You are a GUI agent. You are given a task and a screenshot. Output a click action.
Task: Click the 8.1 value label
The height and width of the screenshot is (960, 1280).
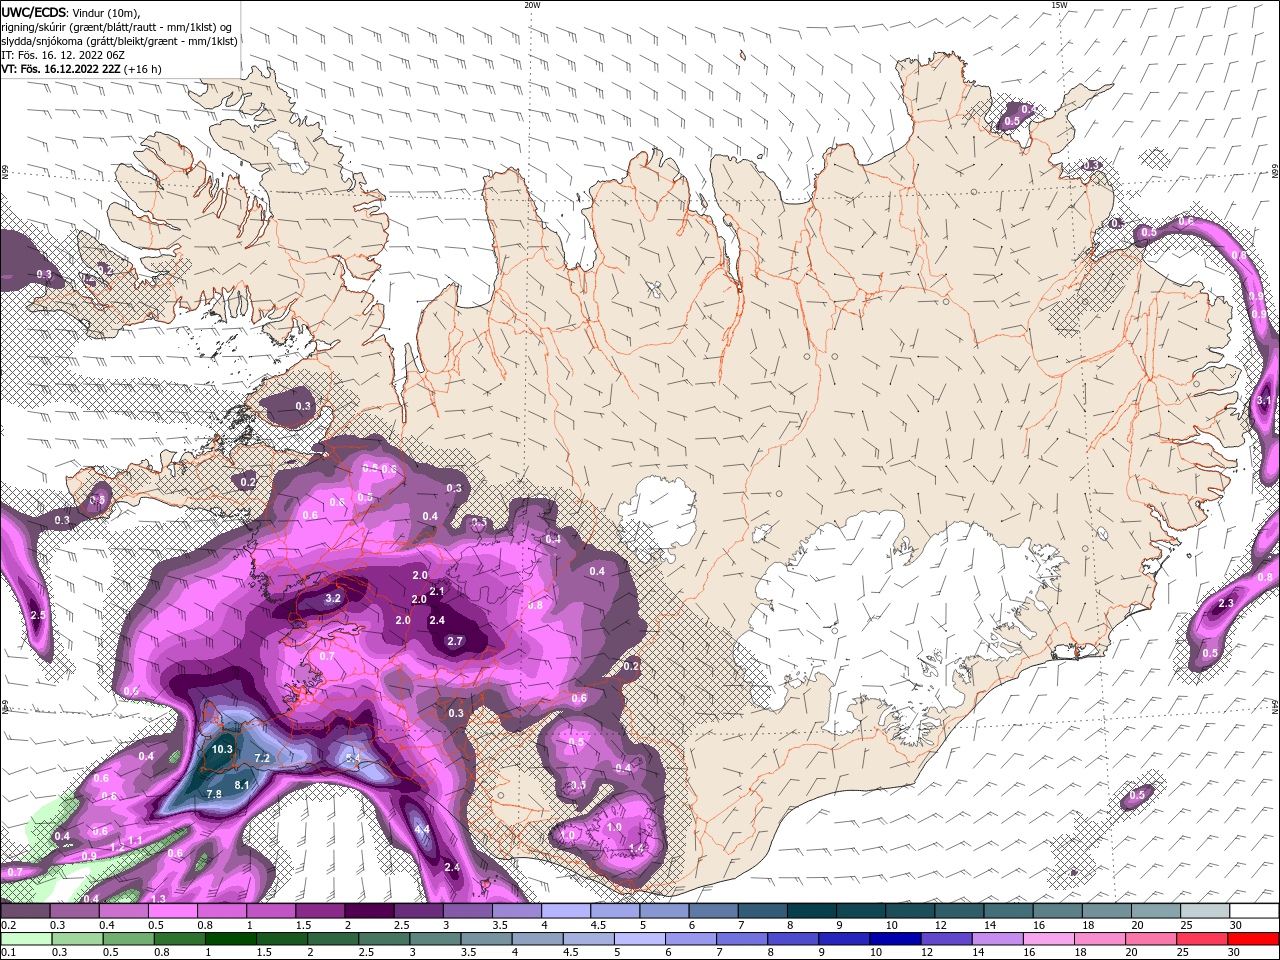click(x=241, y=785)
